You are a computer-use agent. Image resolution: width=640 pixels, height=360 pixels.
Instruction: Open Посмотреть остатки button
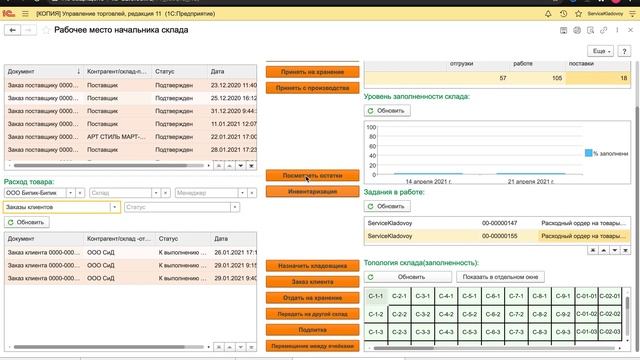[x=313, y=176]
